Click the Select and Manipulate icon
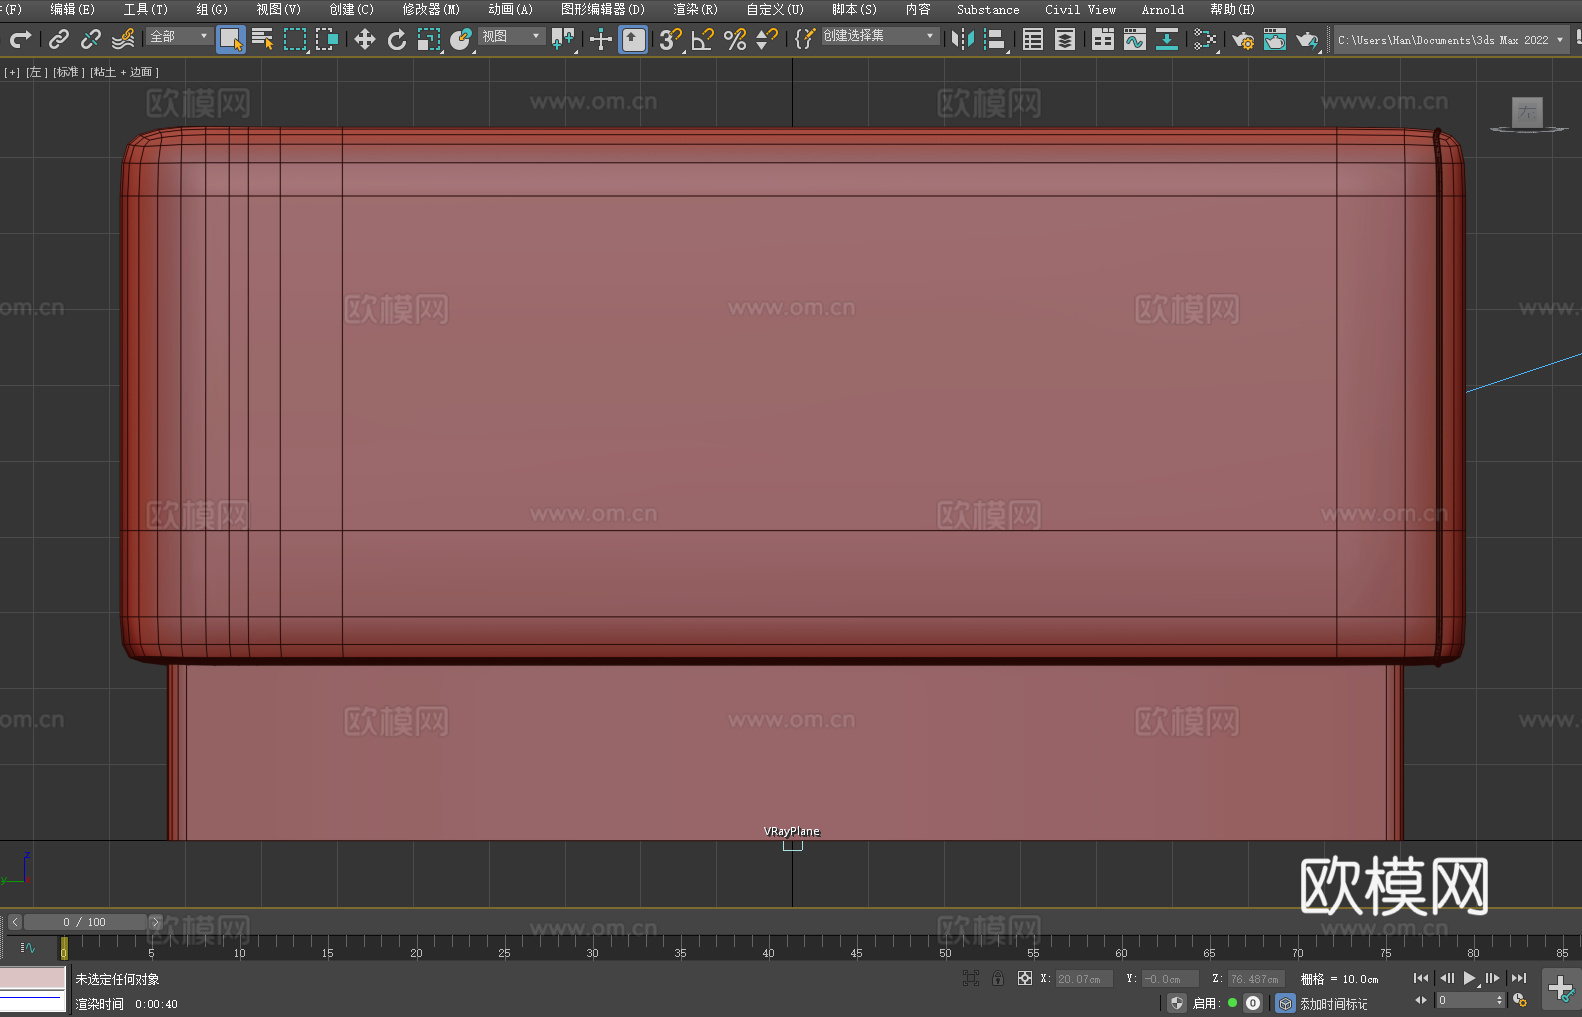Screen dimensions: 1582x1017 [601, 39]
